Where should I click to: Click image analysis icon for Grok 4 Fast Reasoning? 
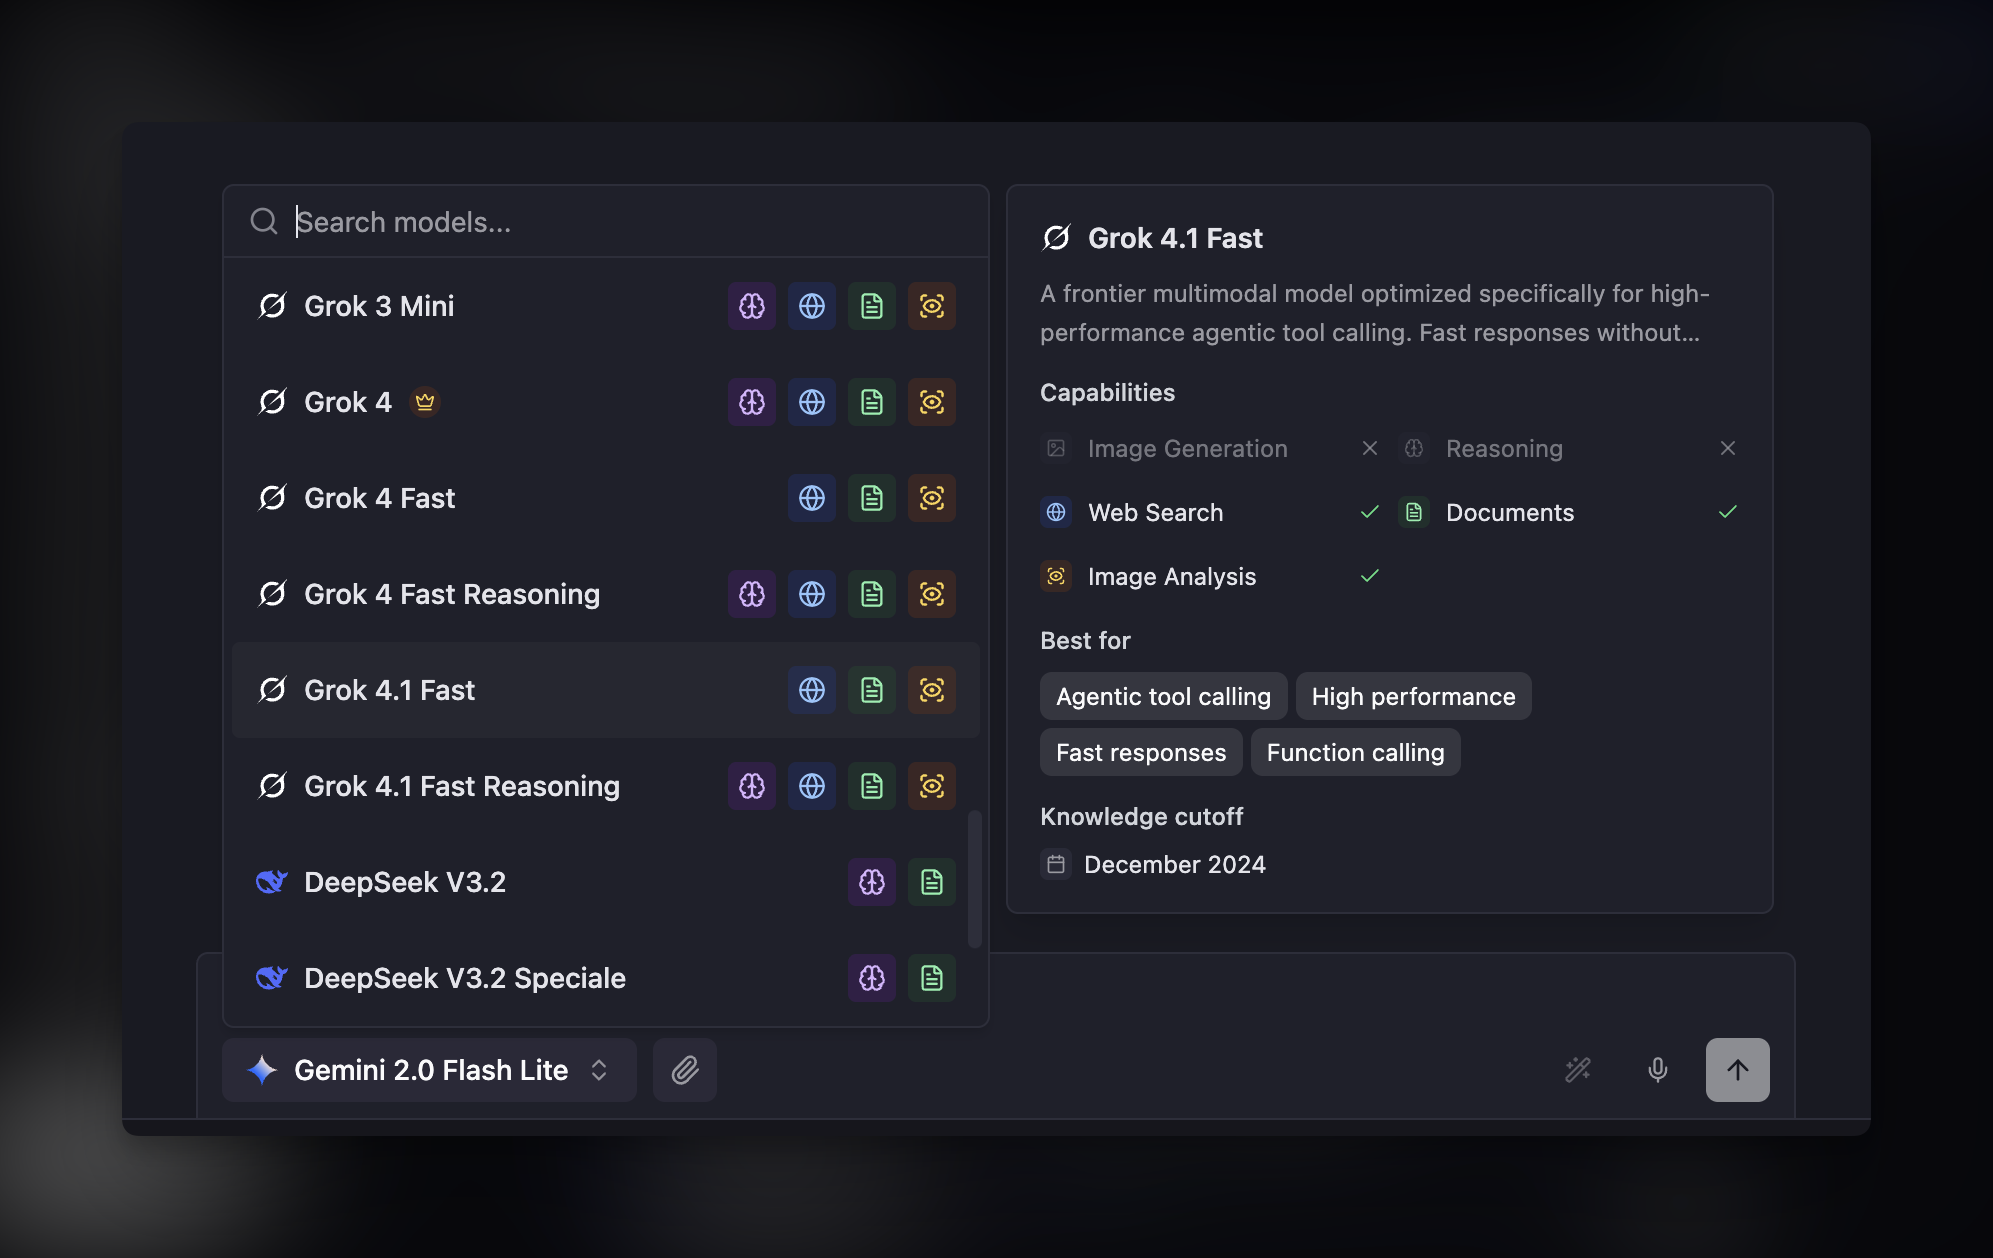click(932, 594)
